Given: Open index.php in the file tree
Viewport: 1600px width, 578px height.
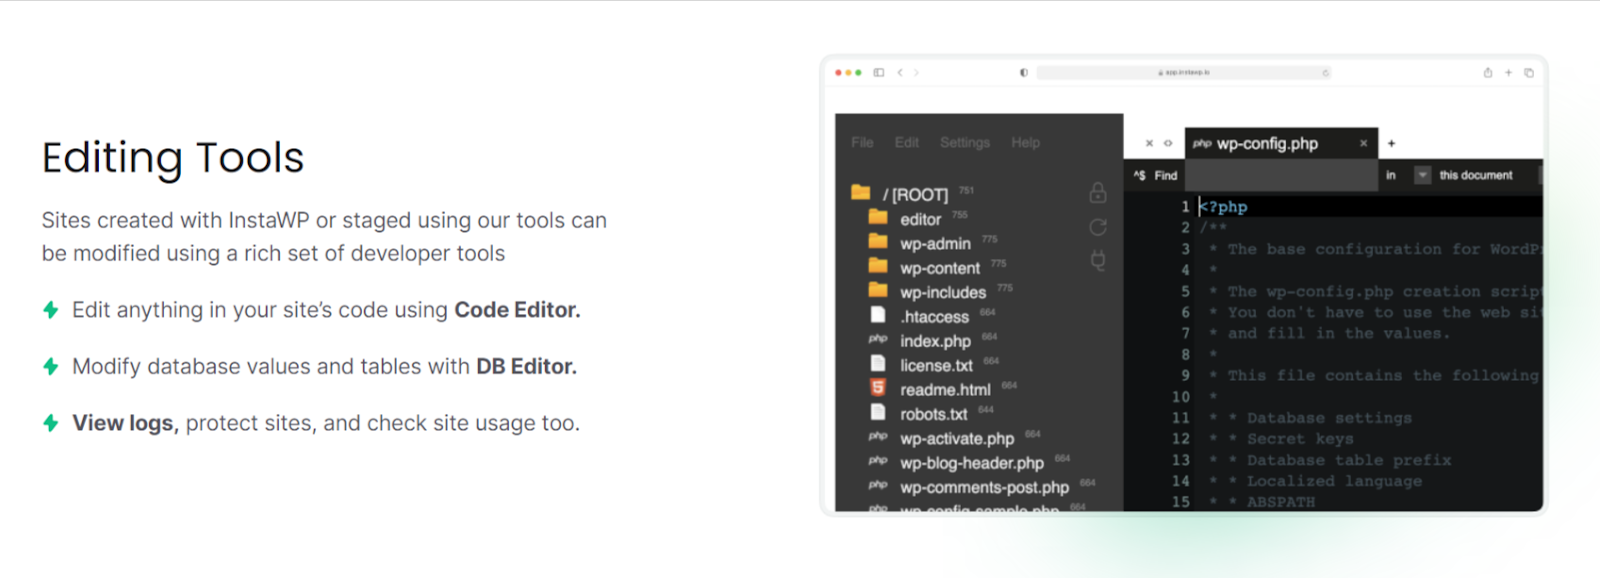Looking at the screenshot, I should point(935,341).
